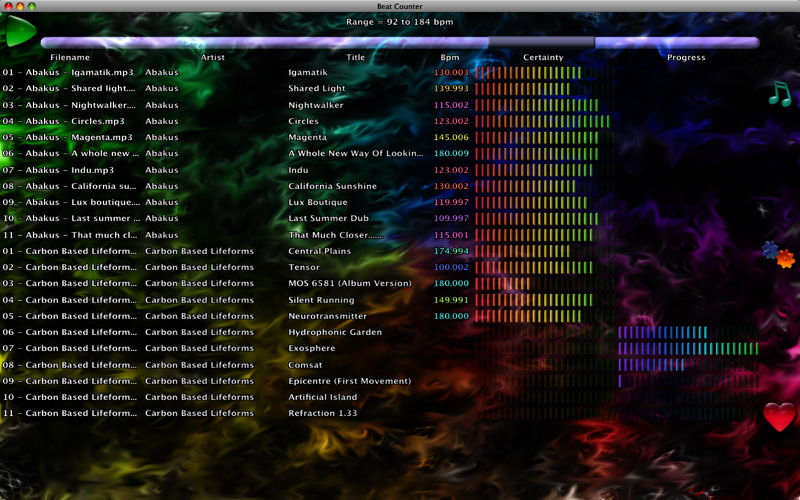
Task: Click the Artist cell in the Tensor row
Action: [x=199, y=267]
